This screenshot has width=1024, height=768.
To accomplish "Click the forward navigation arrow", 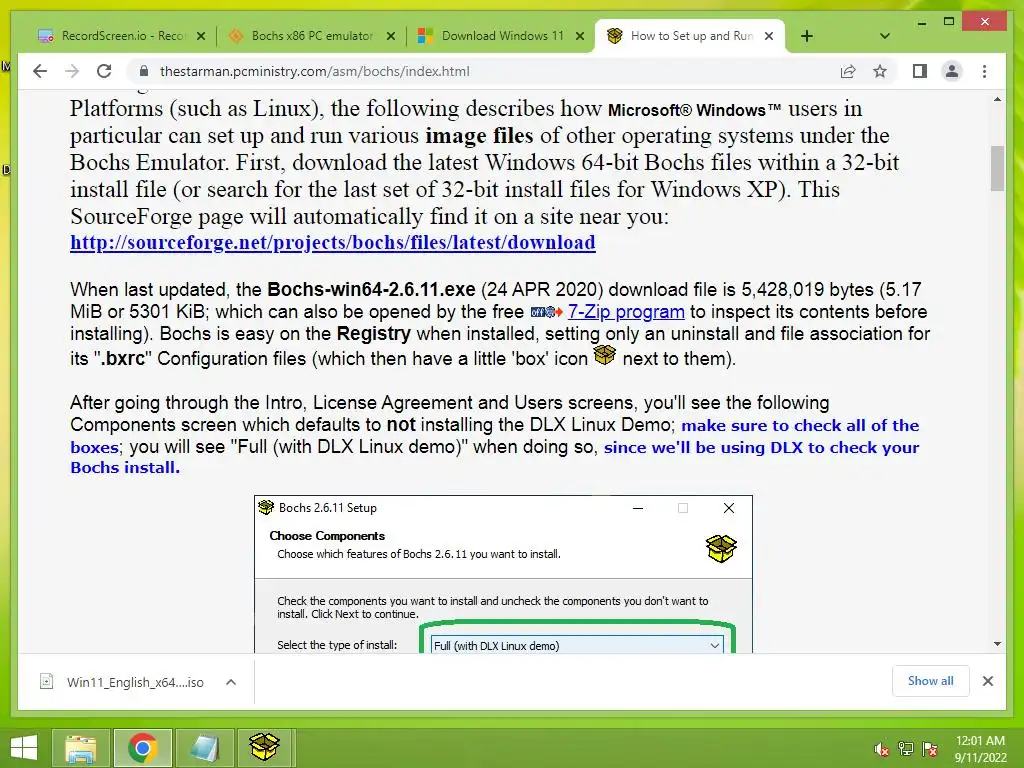I will tap(72, 71).
